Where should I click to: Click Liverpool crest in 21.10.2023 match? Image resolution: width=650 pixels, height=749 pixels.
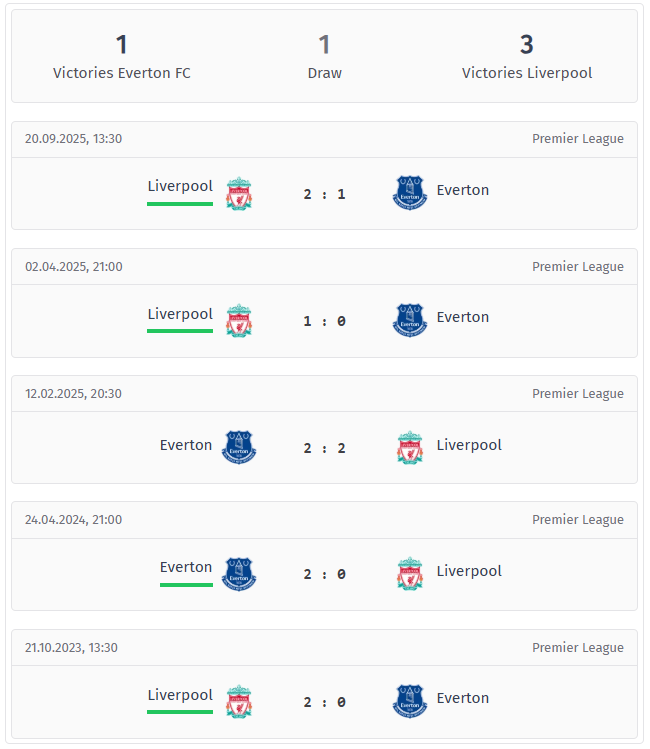pyautogui.click(x=239, y=702)
